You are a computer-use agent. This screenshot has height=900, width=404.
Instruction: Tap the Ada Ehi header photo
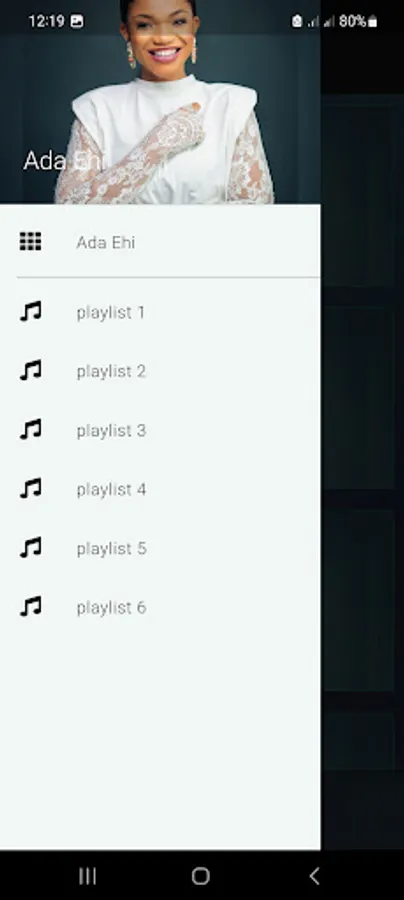tap(160, 102)
